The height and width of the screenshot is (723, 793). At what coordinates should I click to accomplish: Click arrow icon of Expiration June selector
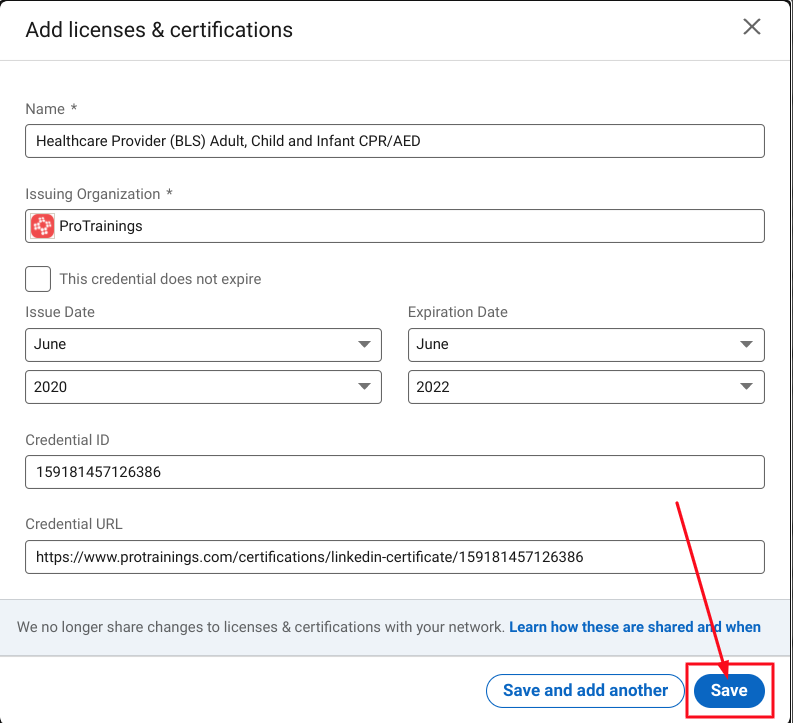click(746, 344)
